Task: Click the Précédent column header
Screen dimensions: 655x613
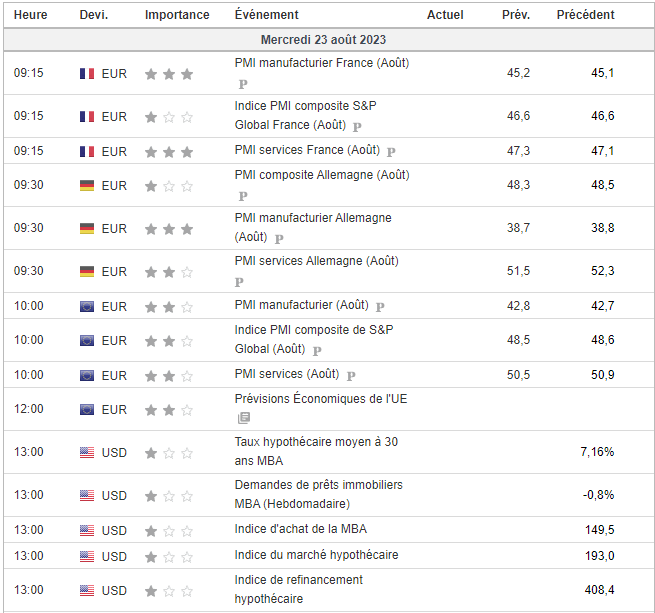Action: pyautogui.click(x=585, y=15)
